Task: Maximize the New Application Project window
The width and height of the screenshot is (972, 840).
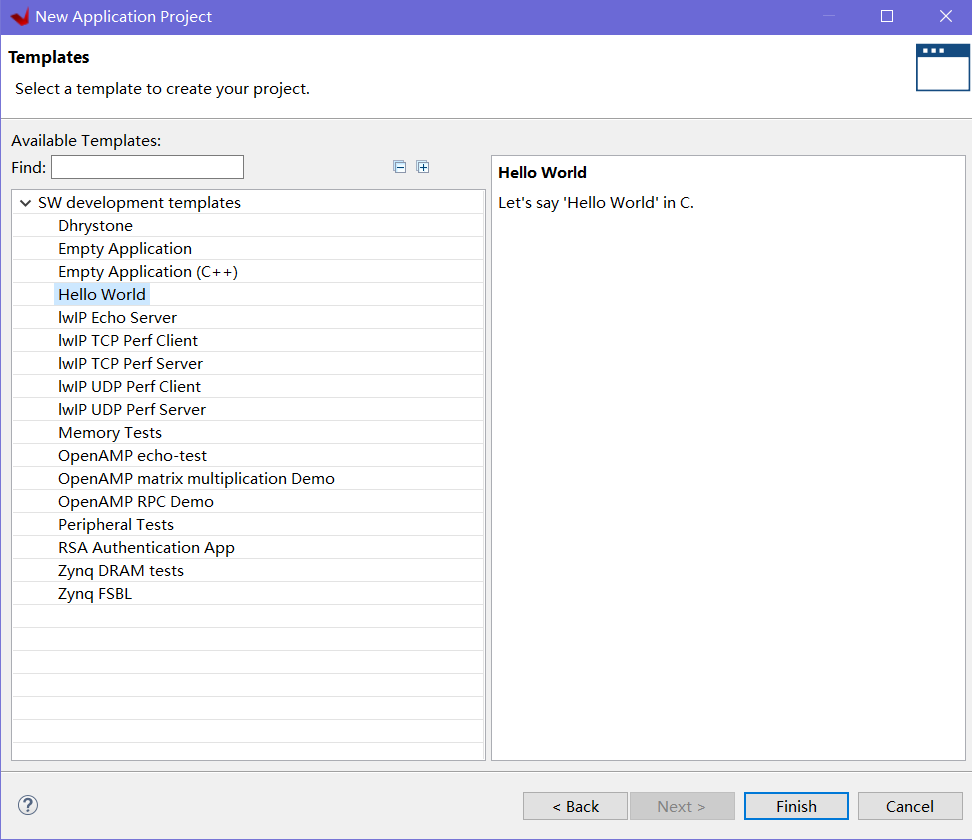Action: (x=887, y=16)
